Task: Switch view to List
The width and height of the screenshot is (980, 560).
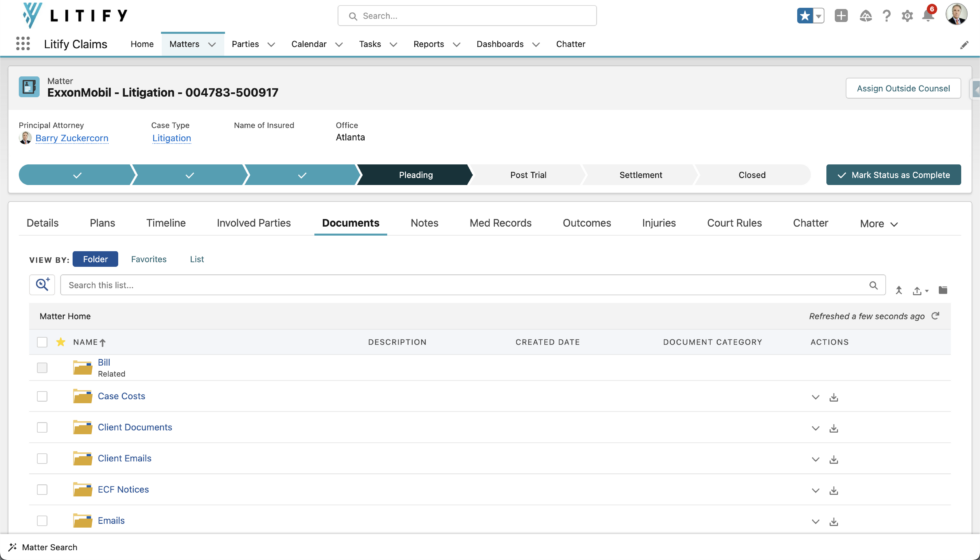Action: tap(197, 259)
